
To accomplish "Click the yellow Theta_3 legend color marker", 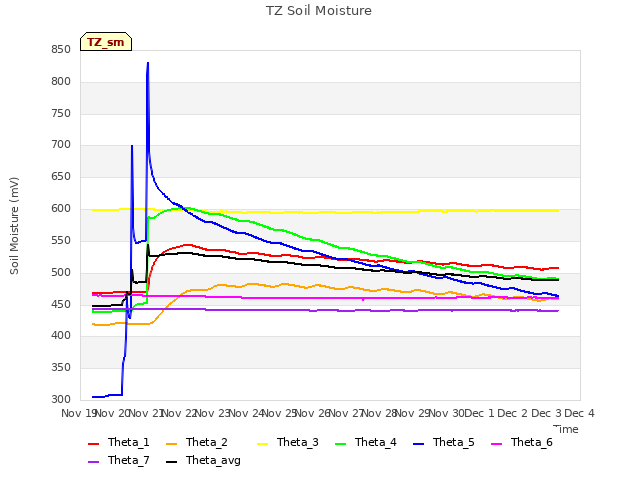I will (262, 444).
